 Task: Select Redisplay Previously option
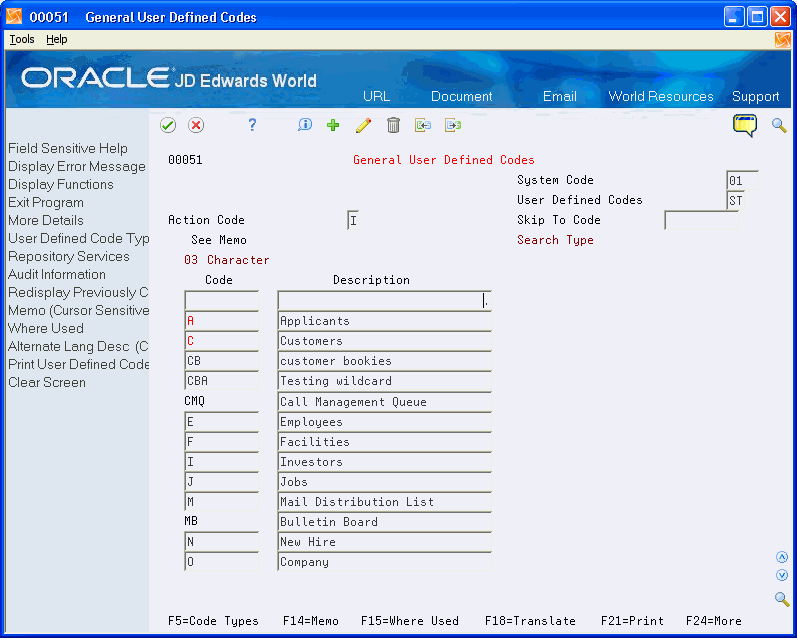click(78, 292)
